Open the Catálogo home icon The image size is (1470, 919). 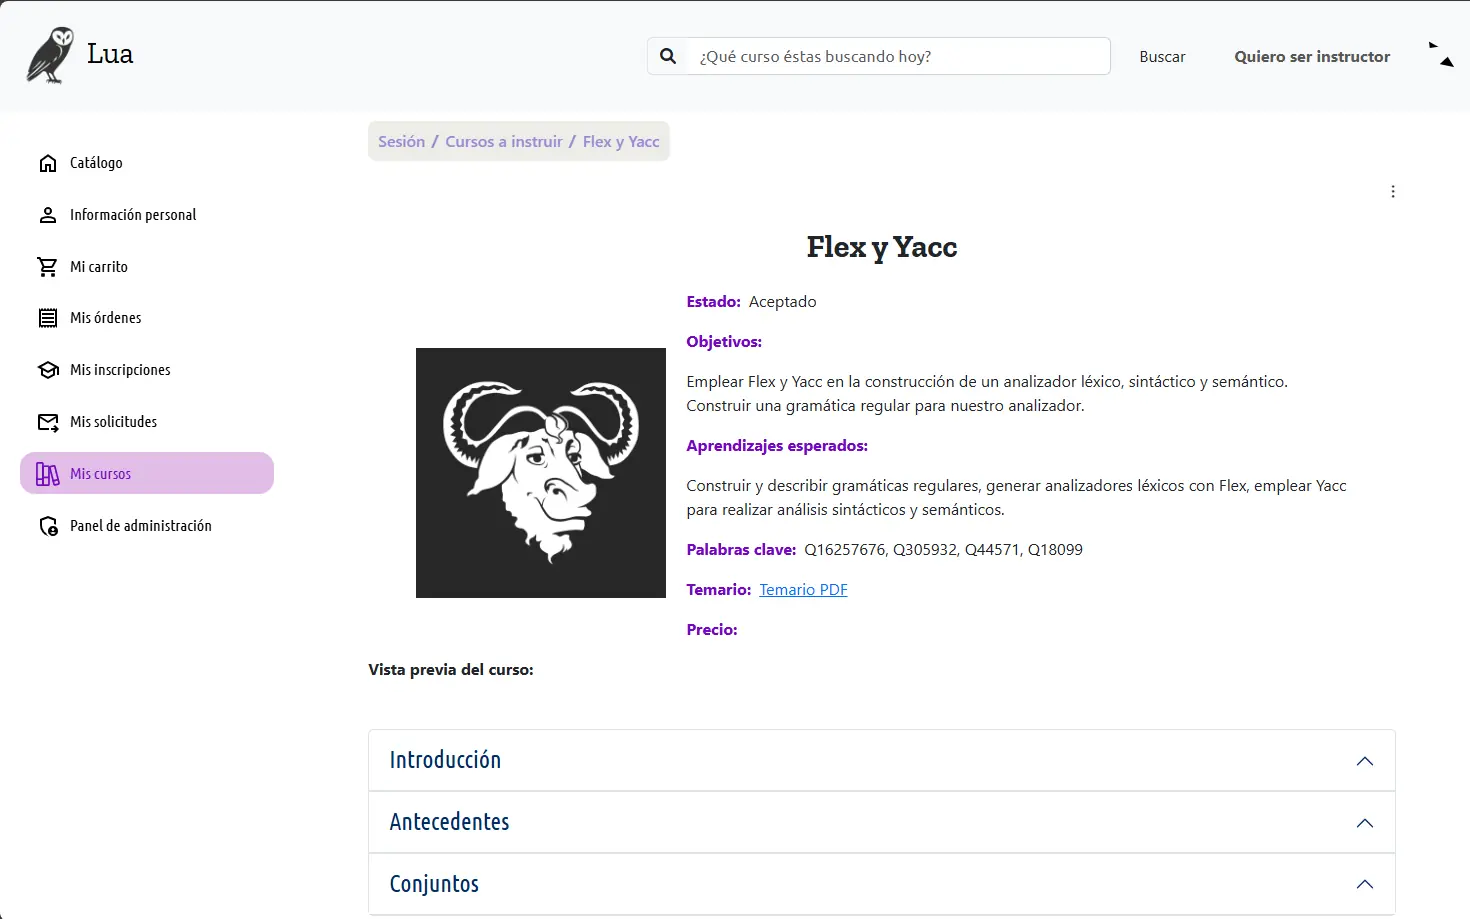48,163
